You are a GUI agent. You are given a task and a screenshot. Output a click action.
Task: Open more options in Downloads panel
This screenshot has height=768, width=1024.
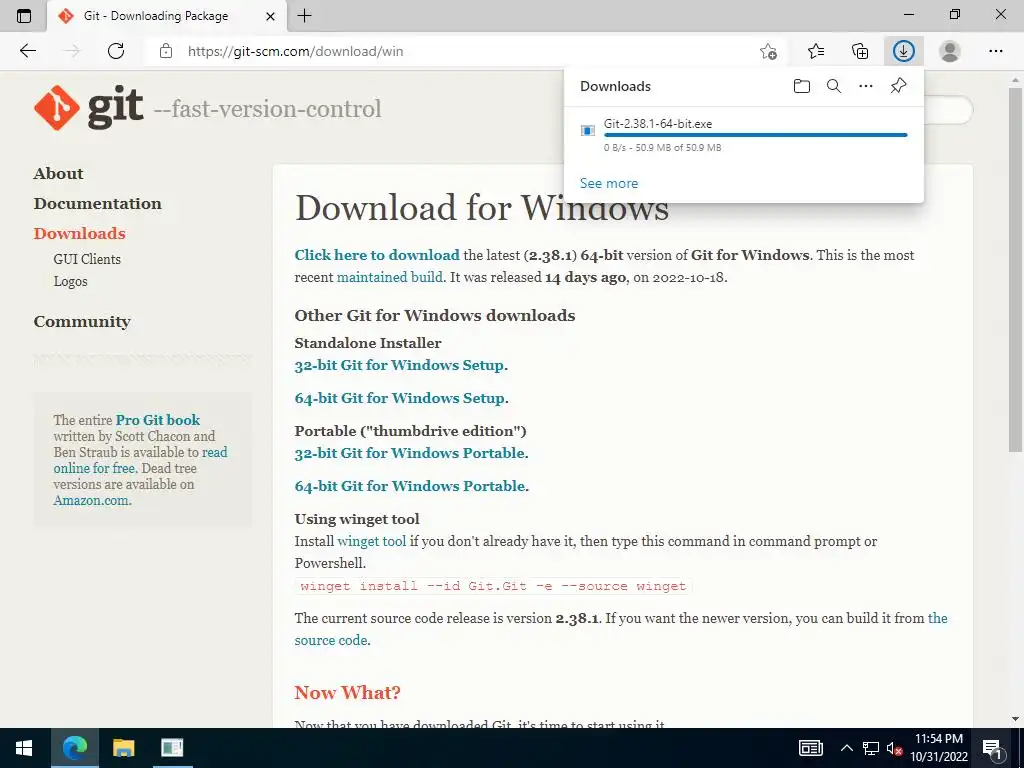coord(866,86)
